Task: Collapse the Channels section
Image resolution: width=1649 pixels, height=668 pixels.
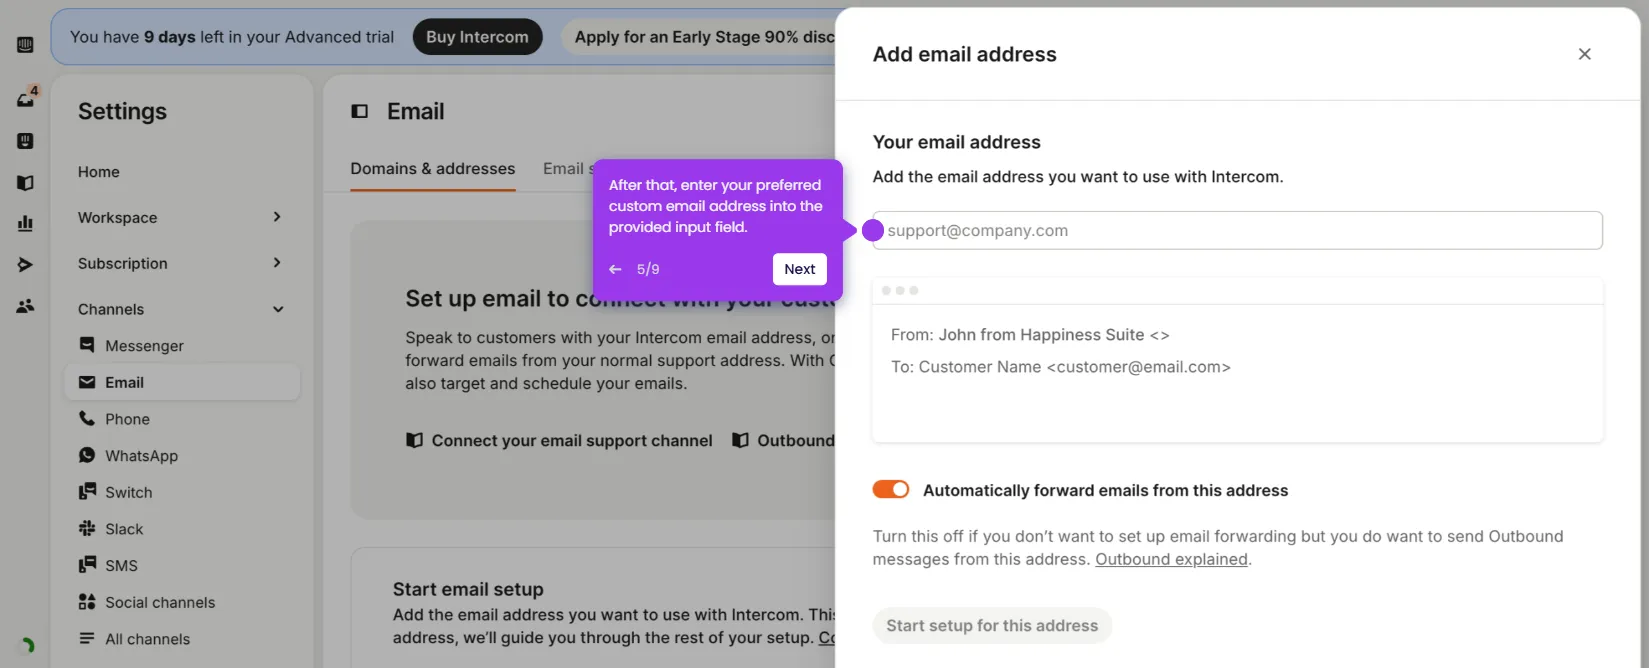Action: [x=181, y=309]
